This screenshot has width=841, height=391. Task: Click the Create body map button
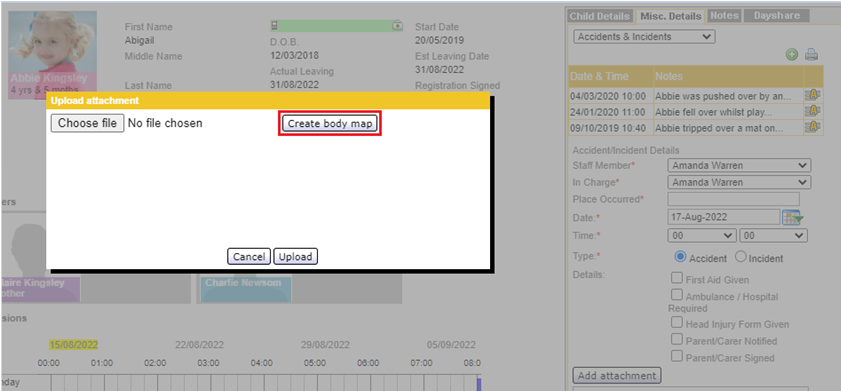[330, 124]
